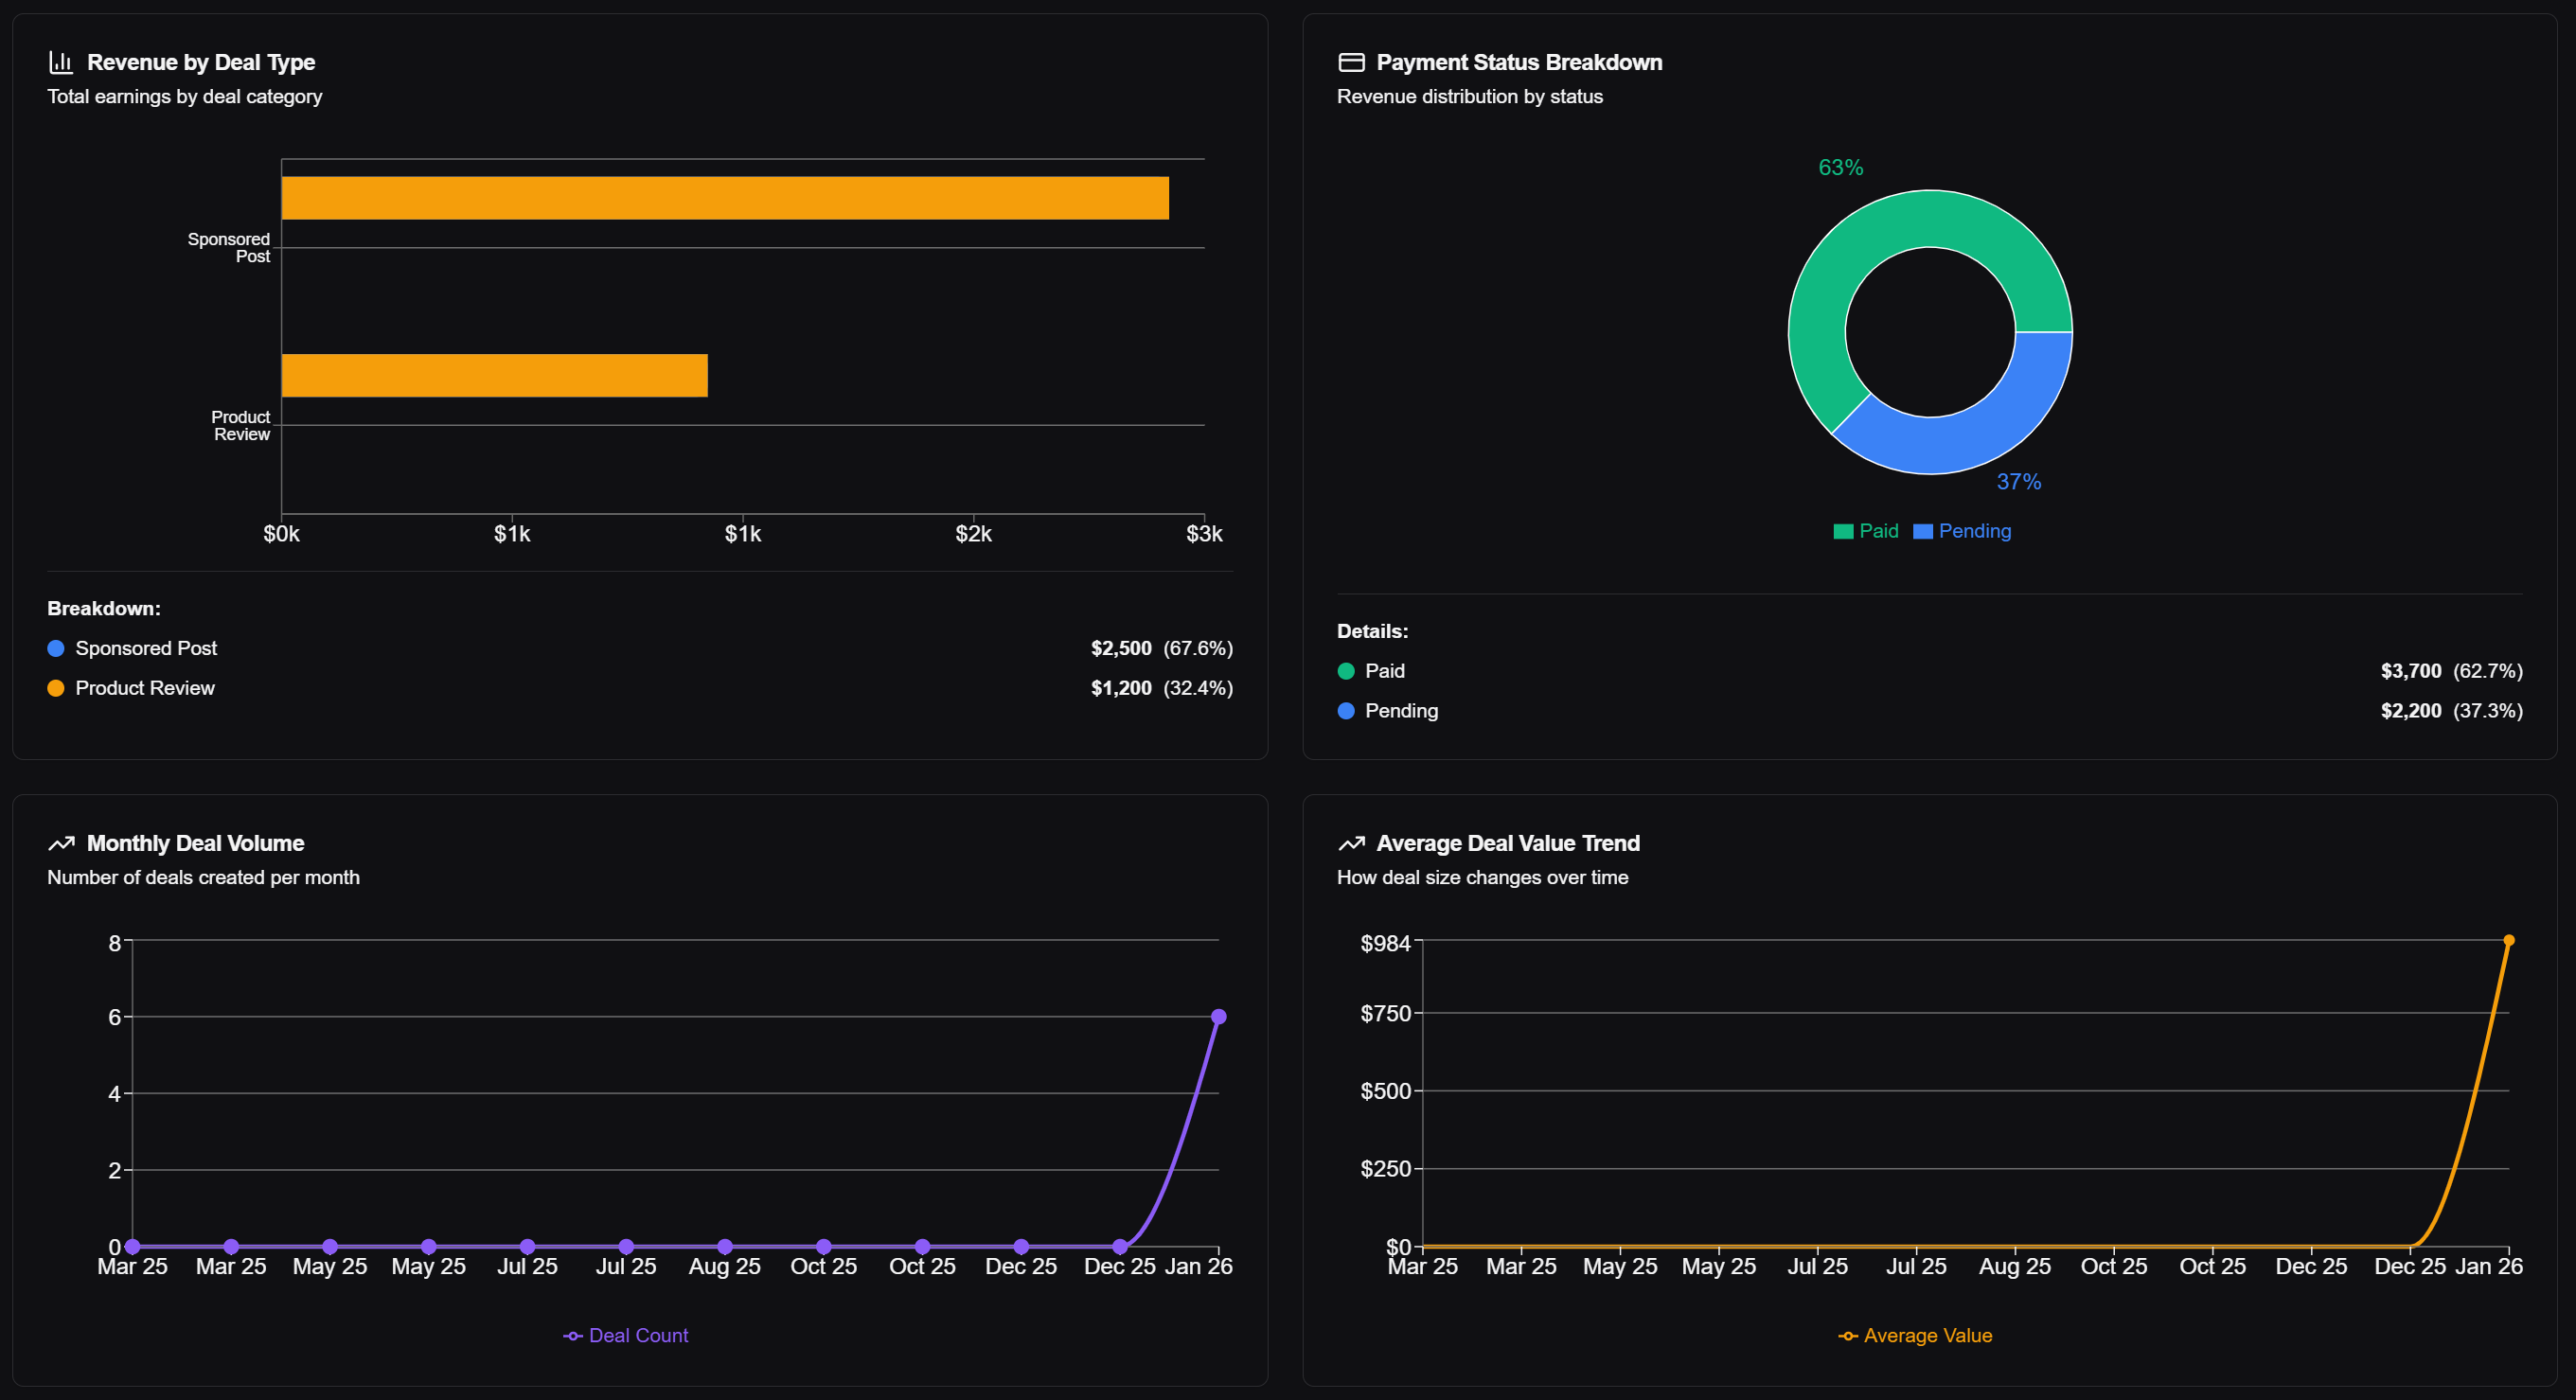Click the orange dot next to Product Review
Viewport: 2576px width, 1400px height.
click(x=56, y=689)
